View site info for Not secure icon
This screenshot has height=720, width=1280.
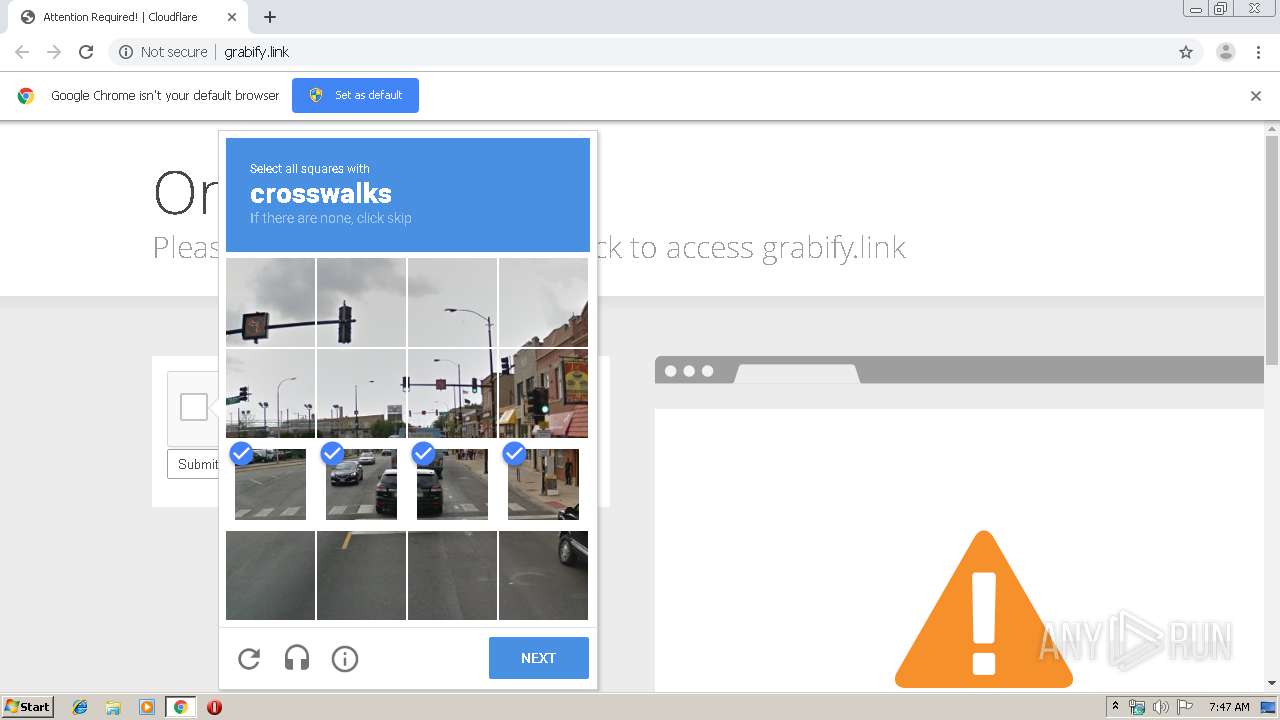(x=126, y=52)
